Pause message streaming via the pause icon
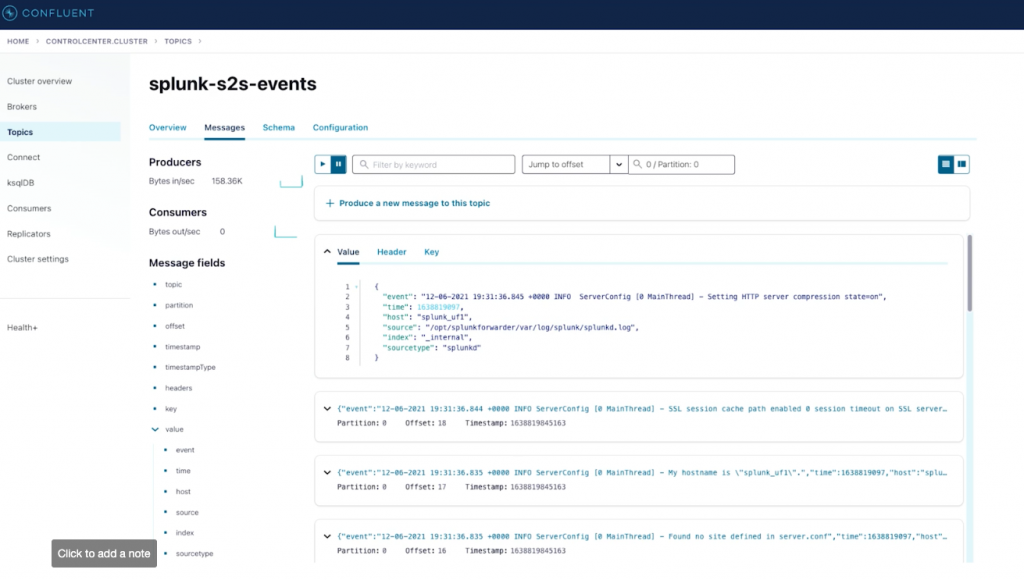This screenshot has width=1024, height=580. click(337, 163)
